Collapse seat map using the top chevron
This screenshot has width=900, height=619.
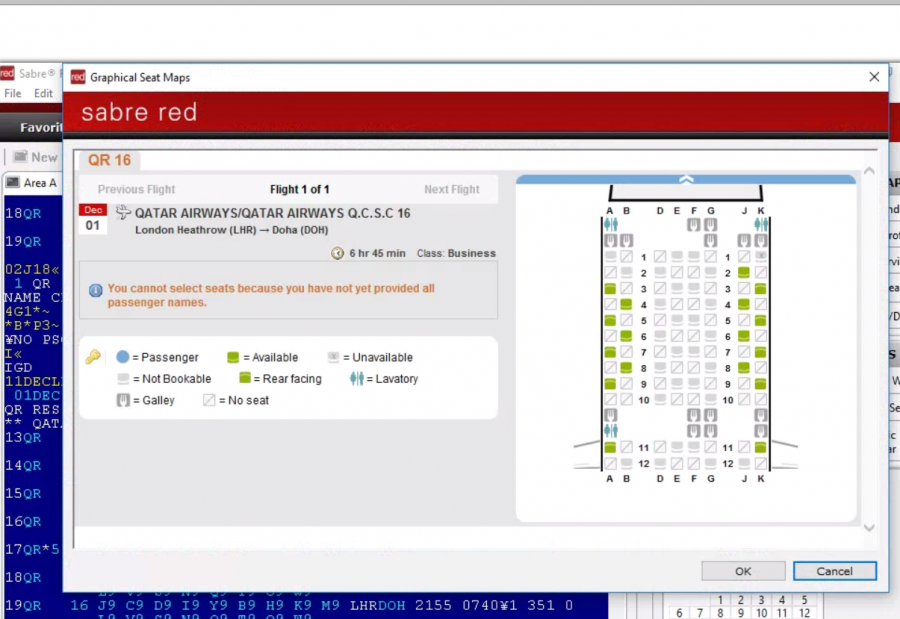click(x=685, y=180)
